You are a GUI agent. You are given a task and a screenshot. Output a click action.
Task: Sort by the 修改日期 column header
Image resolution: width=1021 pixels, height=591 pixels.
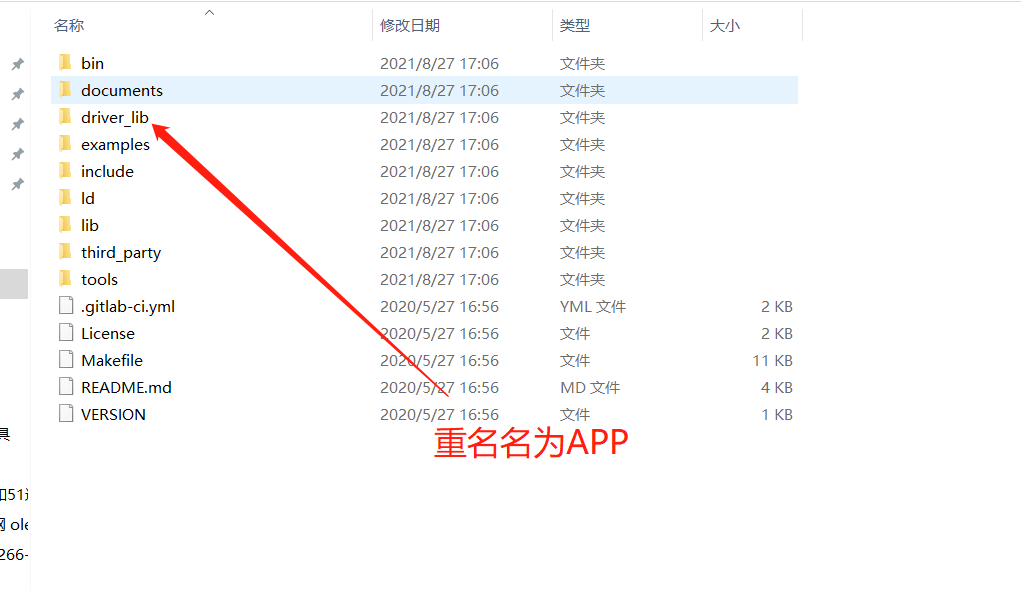tap(410, 25)
